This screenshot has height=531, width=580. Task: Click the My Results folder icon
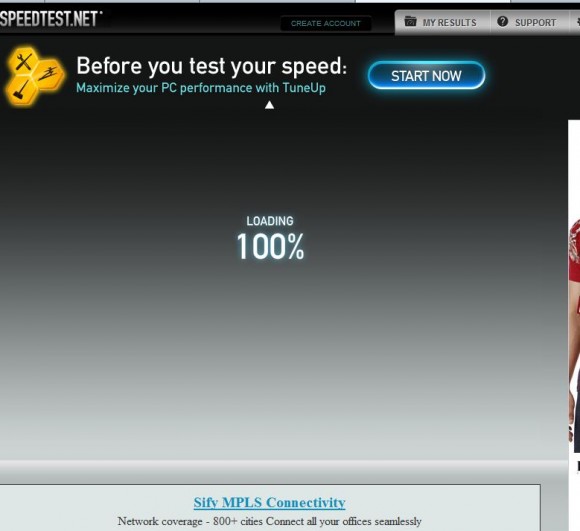pos(410,21)
